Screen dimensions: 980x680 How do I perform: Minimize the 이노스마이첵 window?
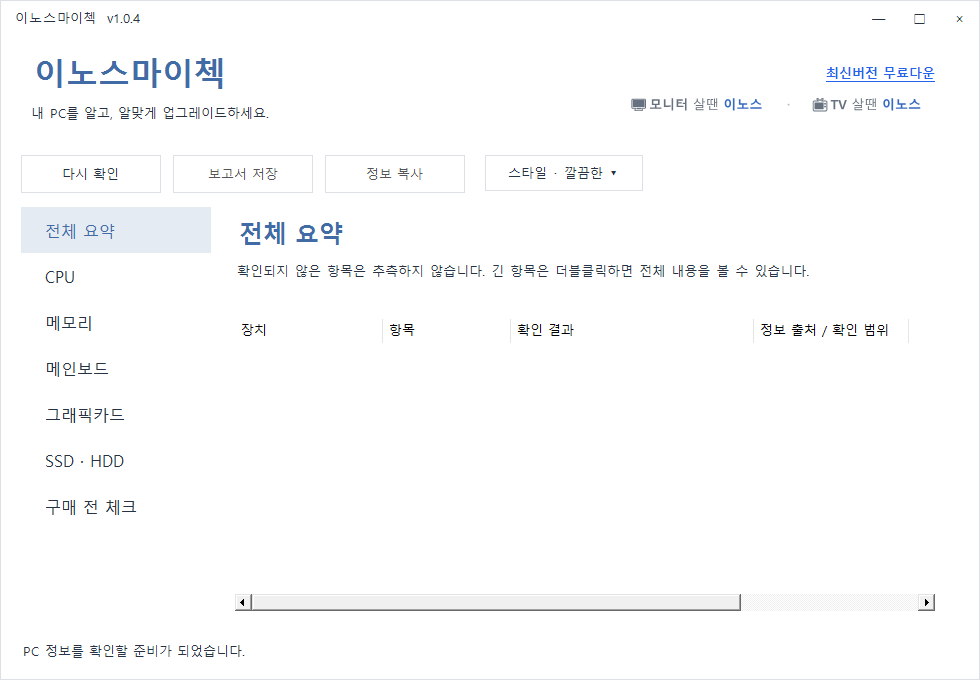pos(879,19)
